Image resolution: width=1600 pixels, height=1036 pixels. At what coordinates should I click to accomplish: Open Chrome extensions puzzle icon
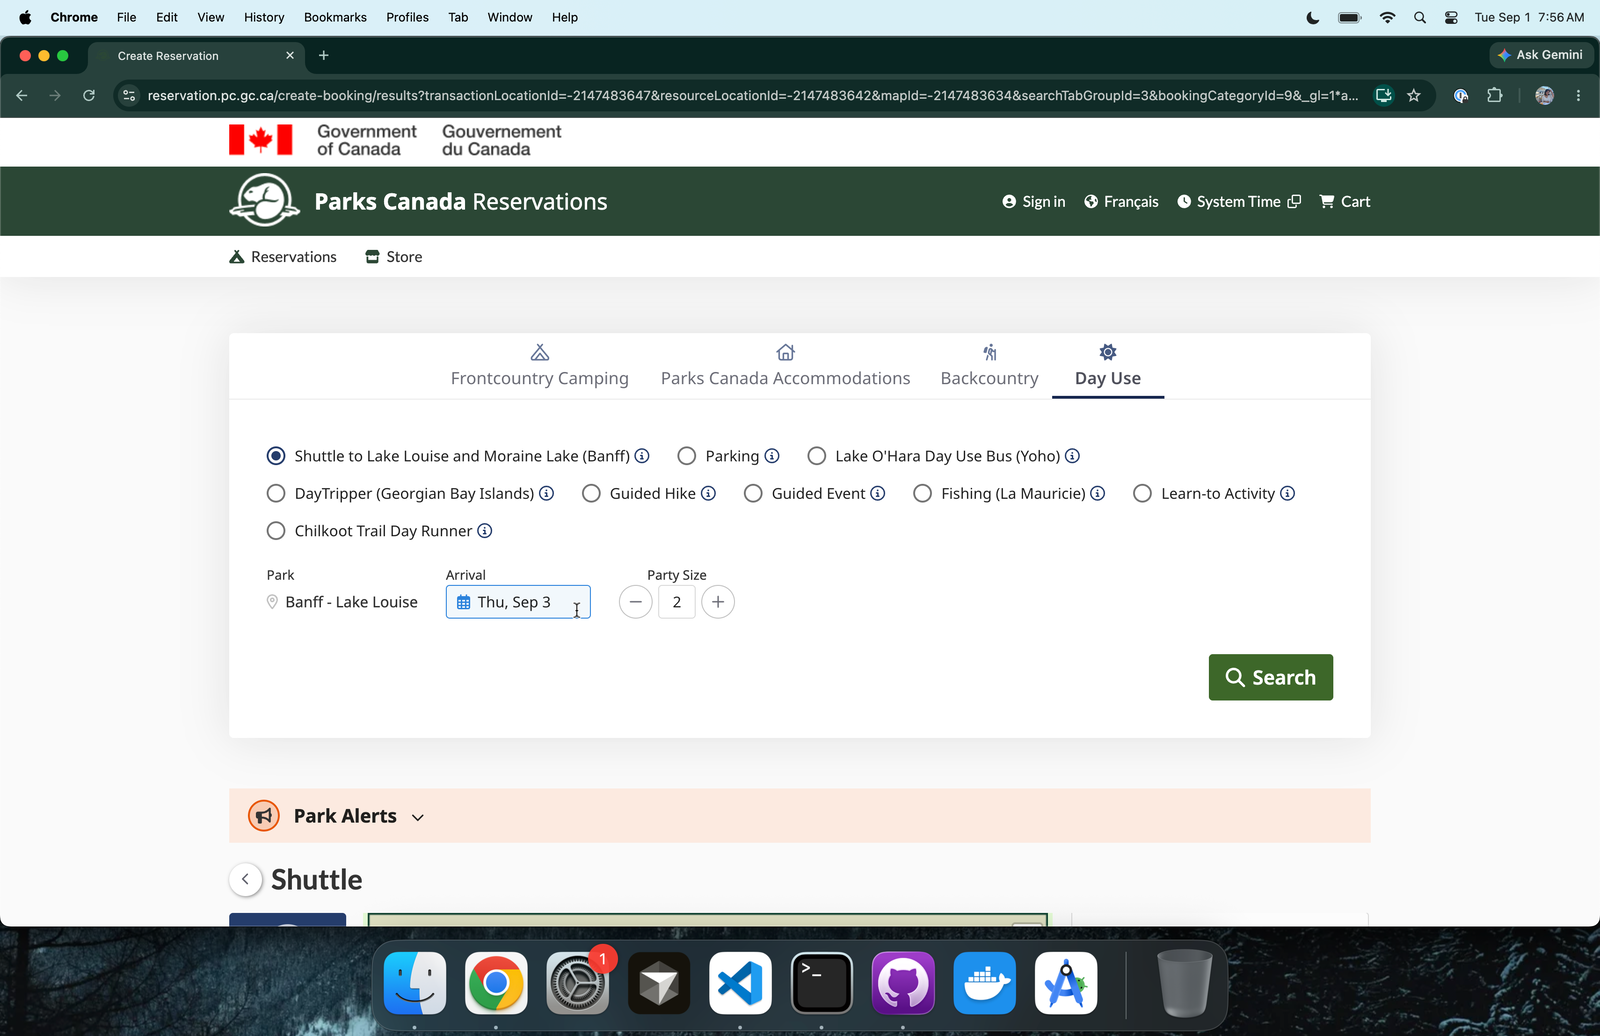pos(1495,95)
